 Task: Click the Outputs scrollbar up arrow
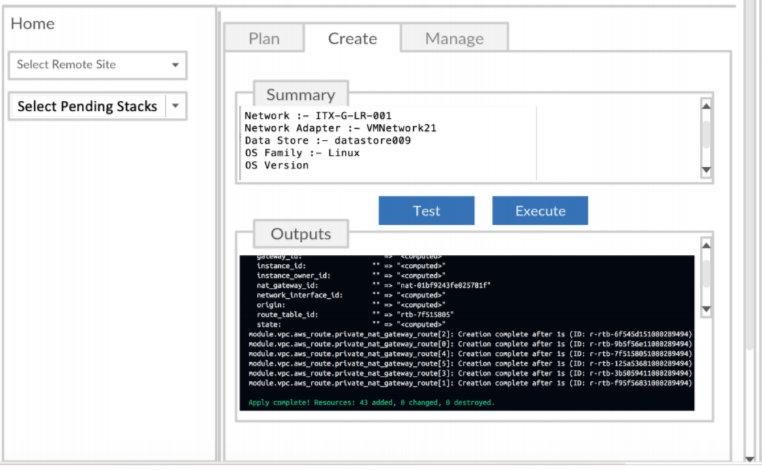coord(706,245)
